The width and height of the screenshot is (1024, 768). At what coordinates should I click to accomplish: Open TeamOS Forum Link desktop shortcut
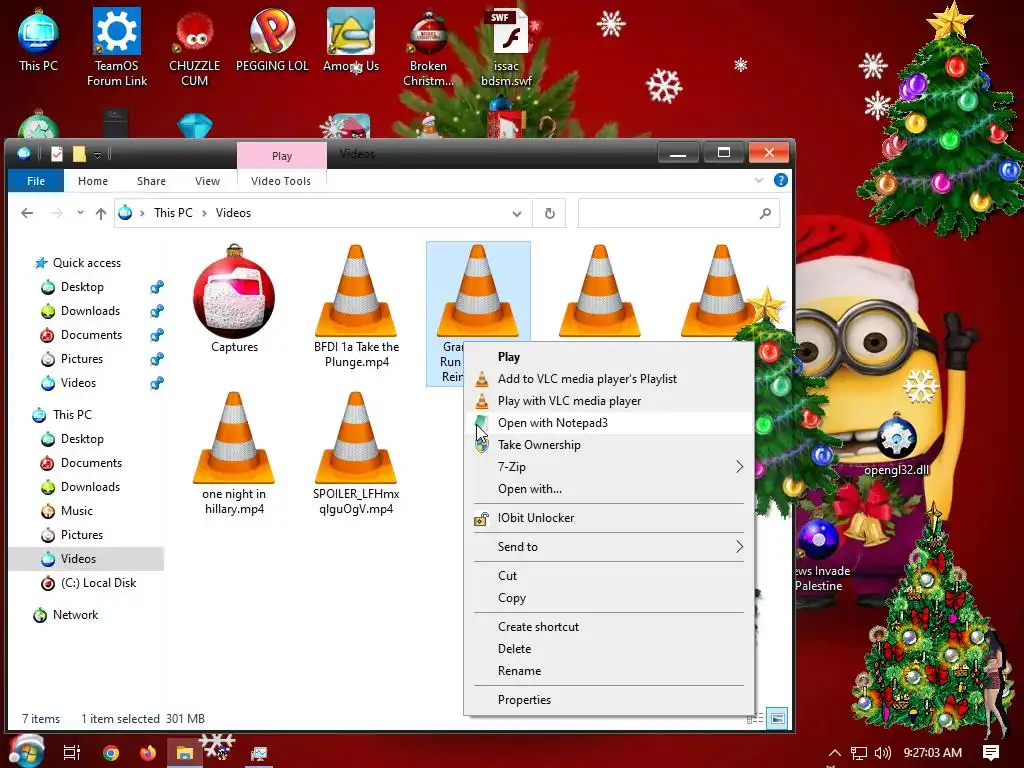click(x=117, y=47)
